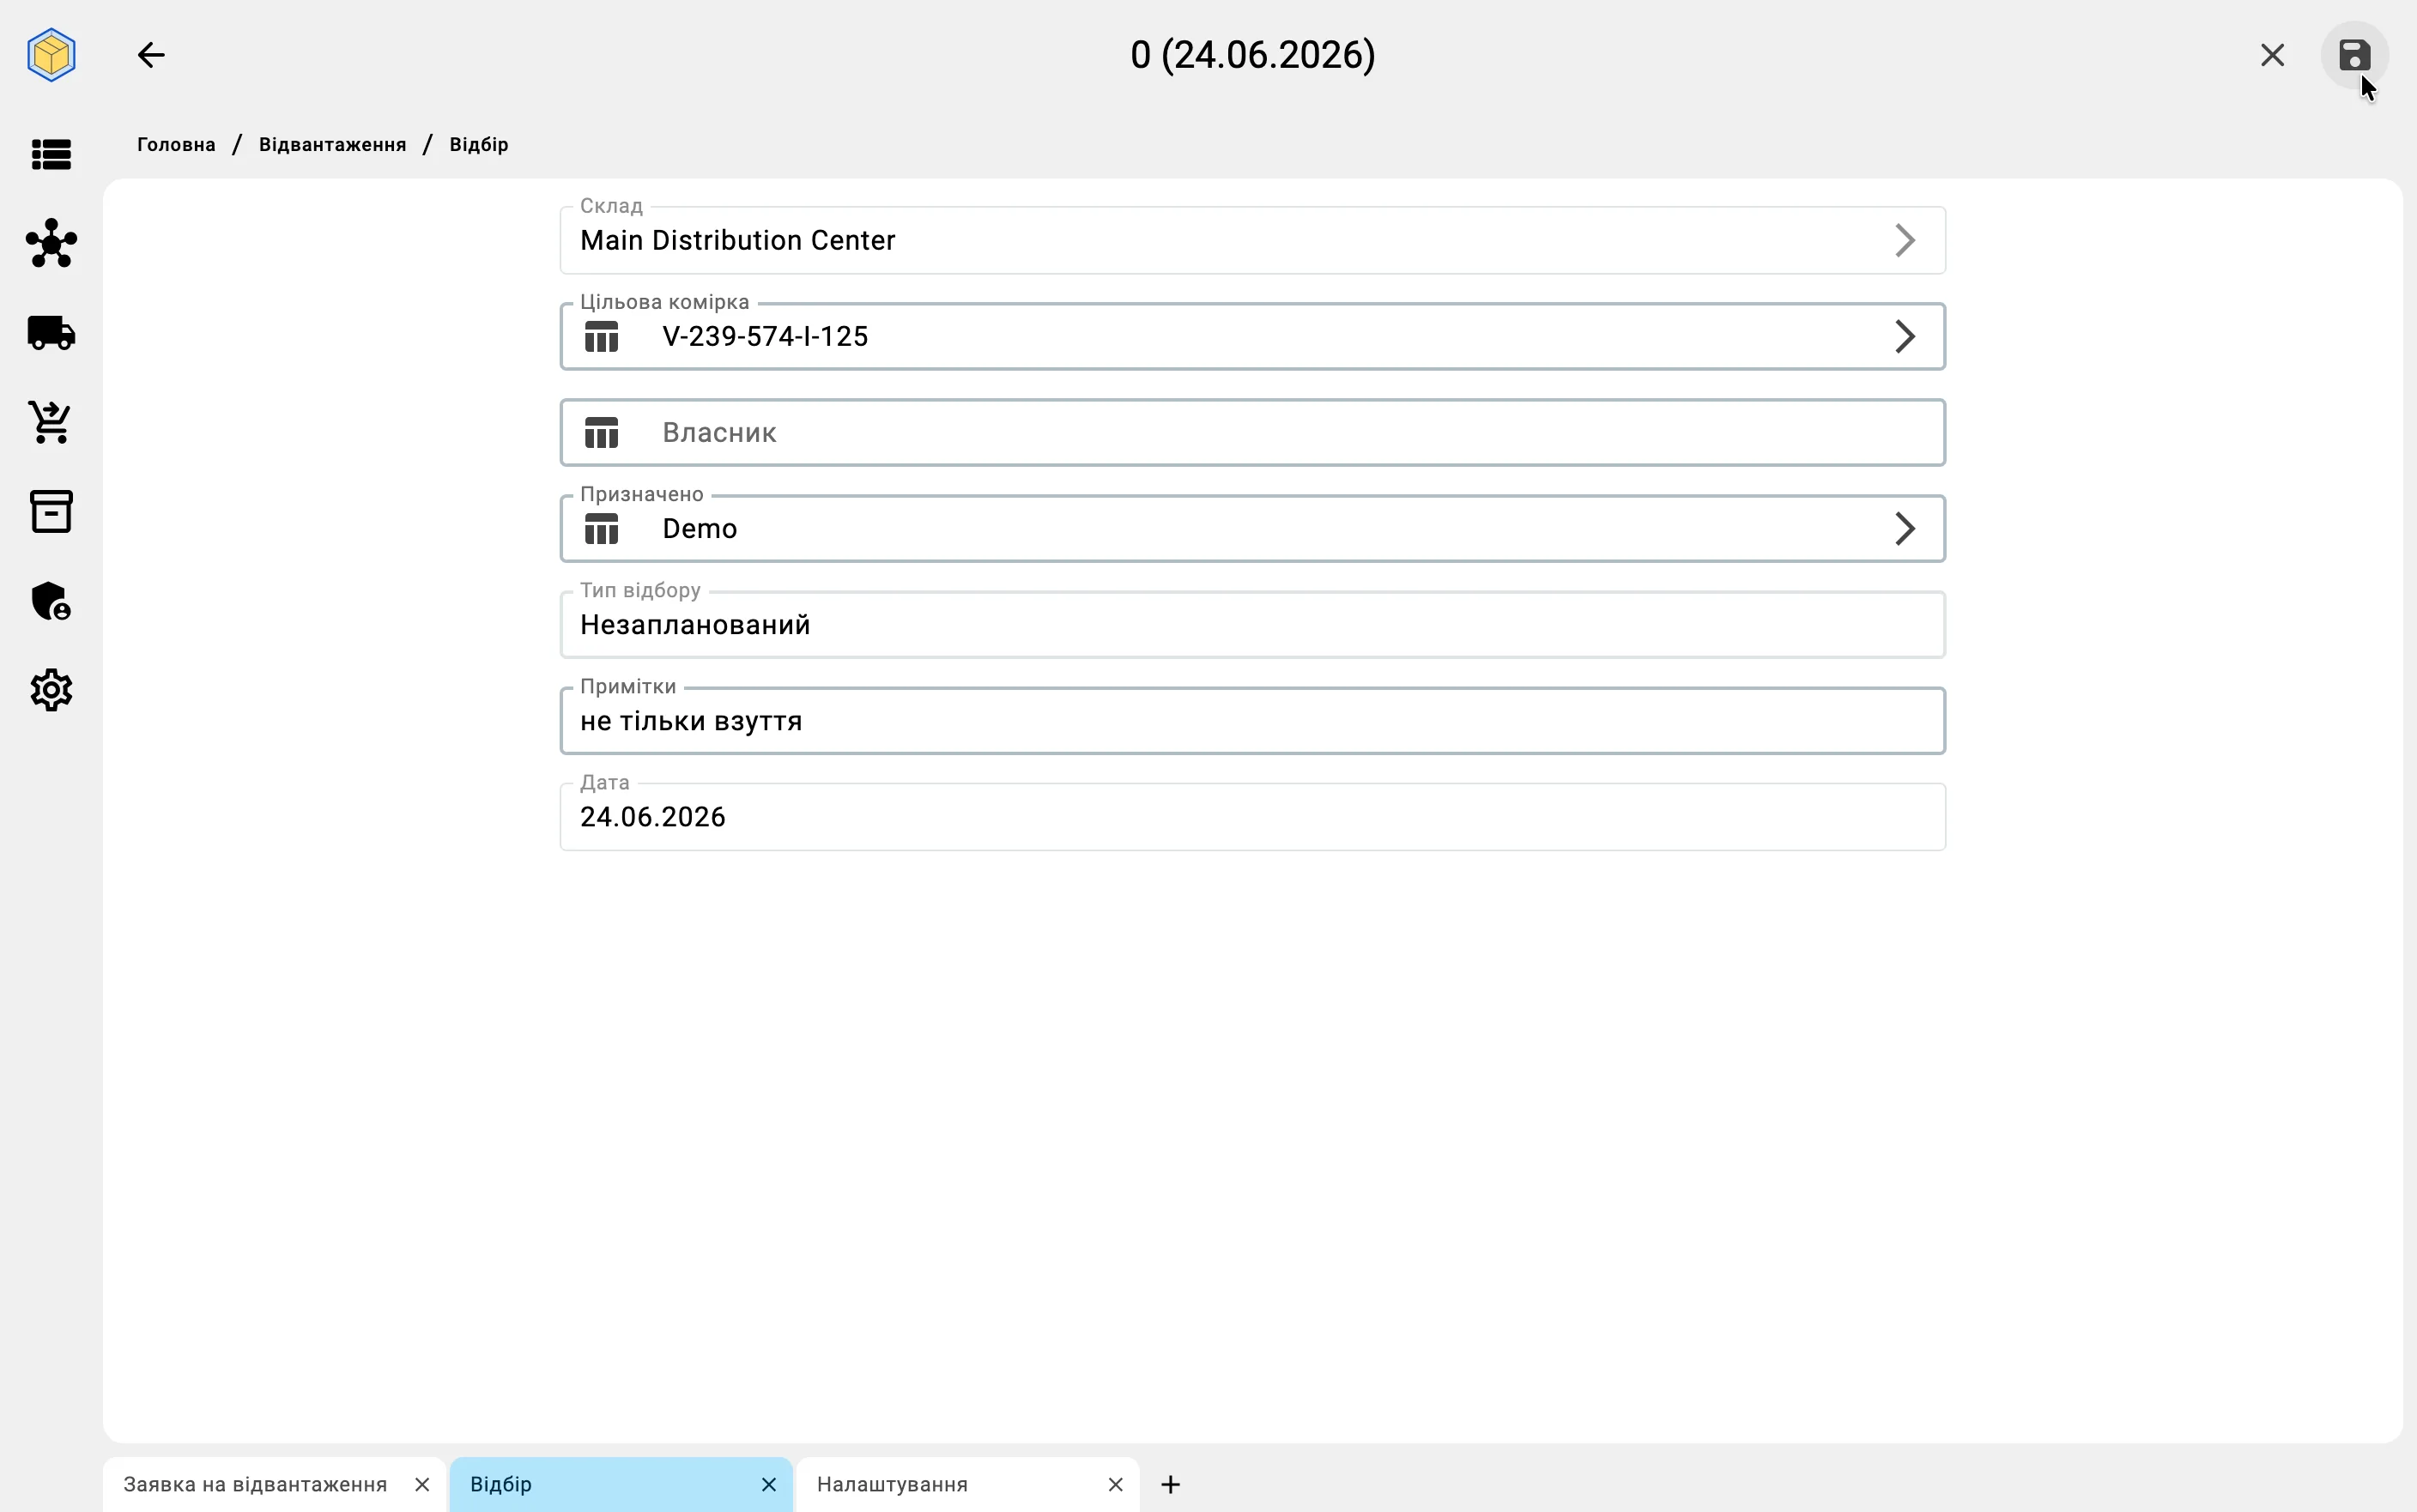Add a new tab with plus
Image resolution: width=2417 pixels, height=1512 pixels.
coord(1170,1485)
